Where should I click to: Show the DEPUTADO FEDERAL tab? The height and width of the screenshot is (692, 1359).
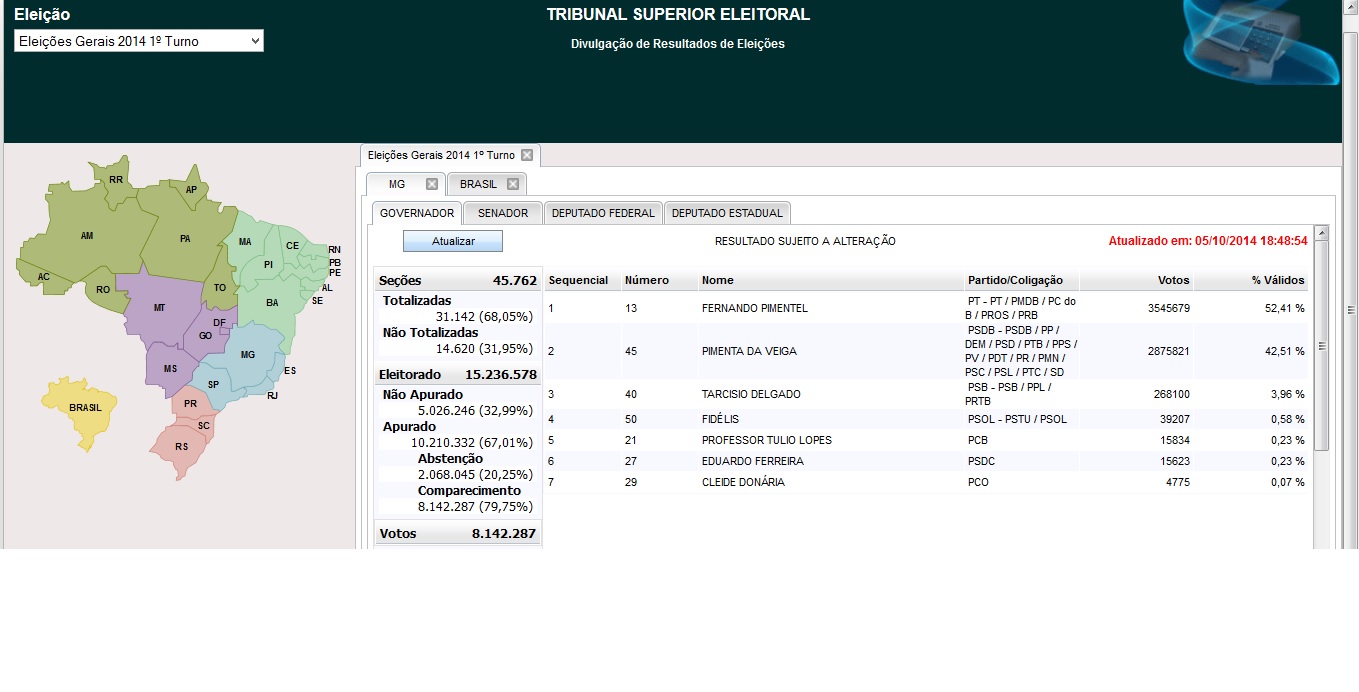click(x=603, y=213)
